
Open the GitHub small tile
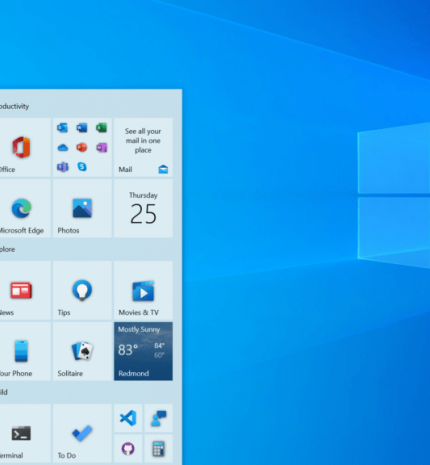[x=128, y=449]
